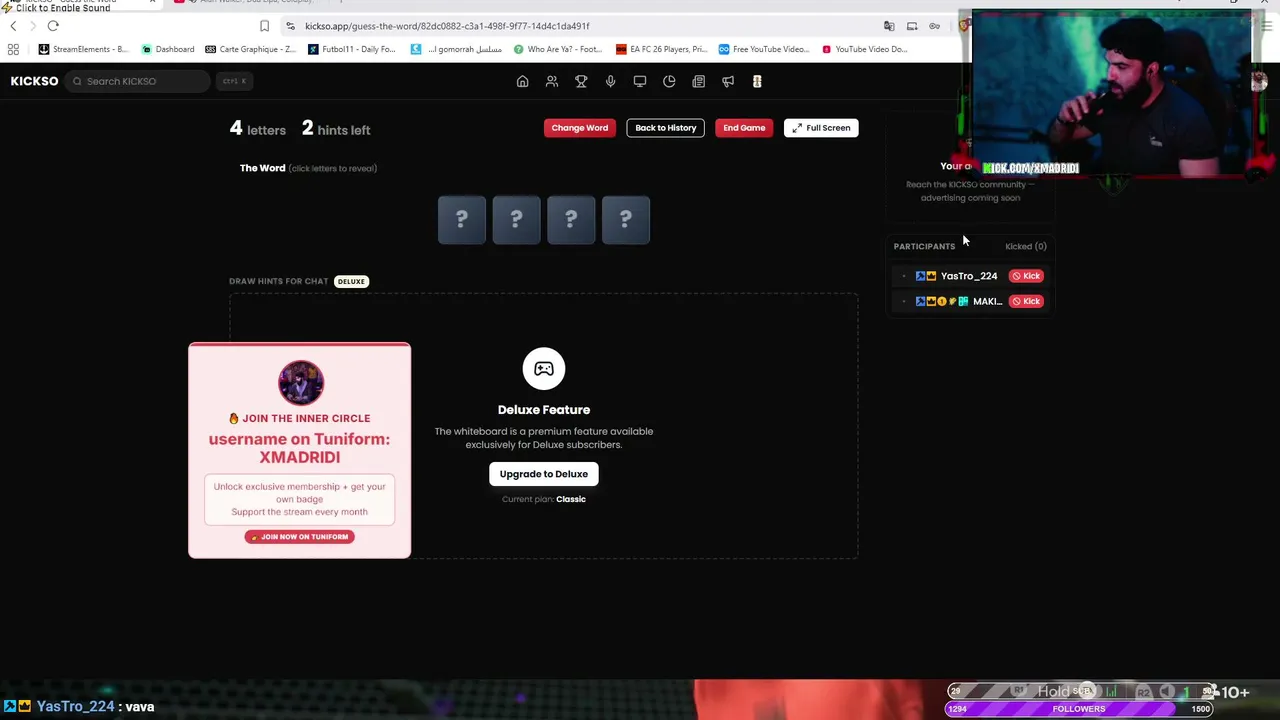This screenshot has width=1280, height=720.
Task: Click the Classic current plan label
Action: [571, 499]
